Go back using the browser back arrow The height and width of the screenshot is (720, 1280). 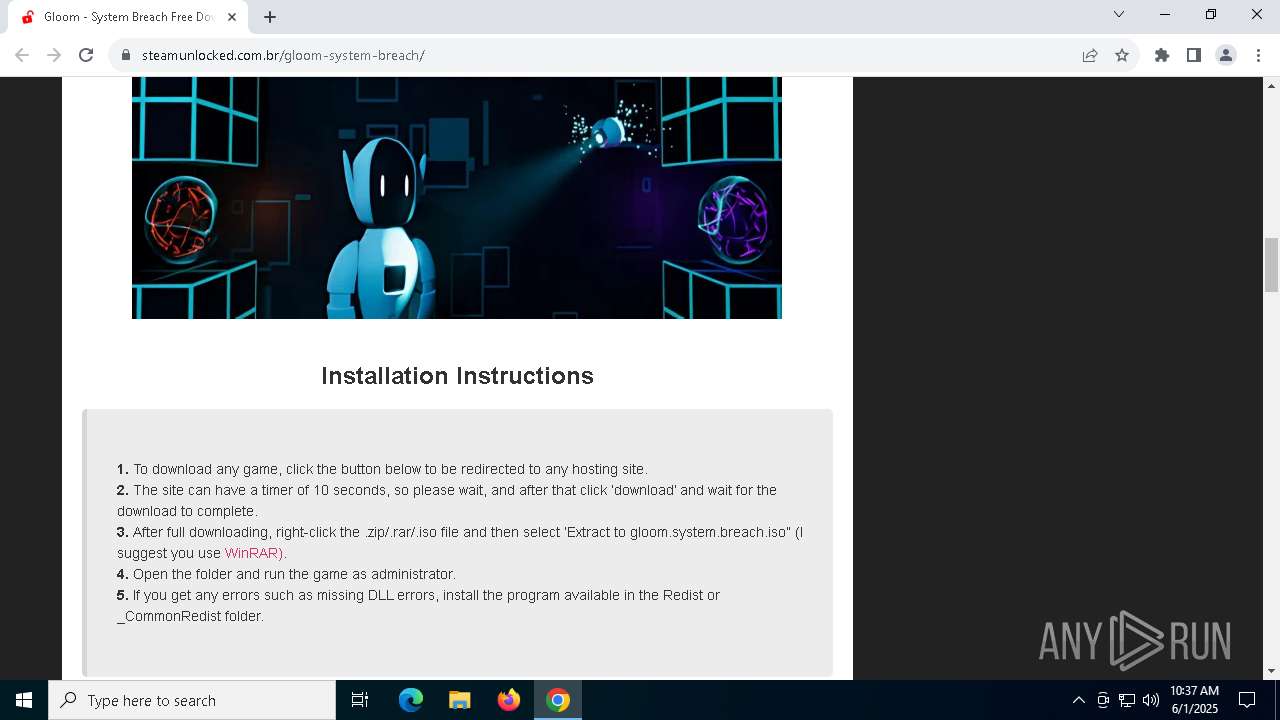(x=22, y=55)
